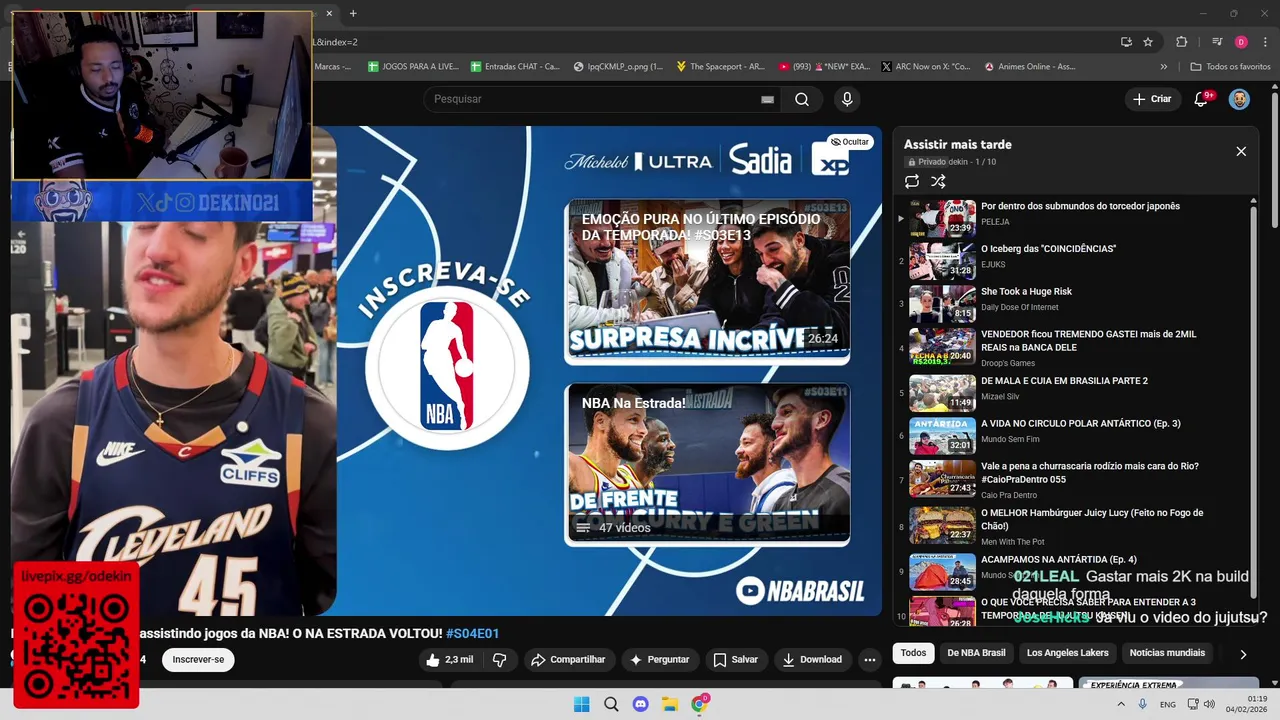Focus the Pesquisar search field
1280x720 pixels.
[x=590, y=99]
